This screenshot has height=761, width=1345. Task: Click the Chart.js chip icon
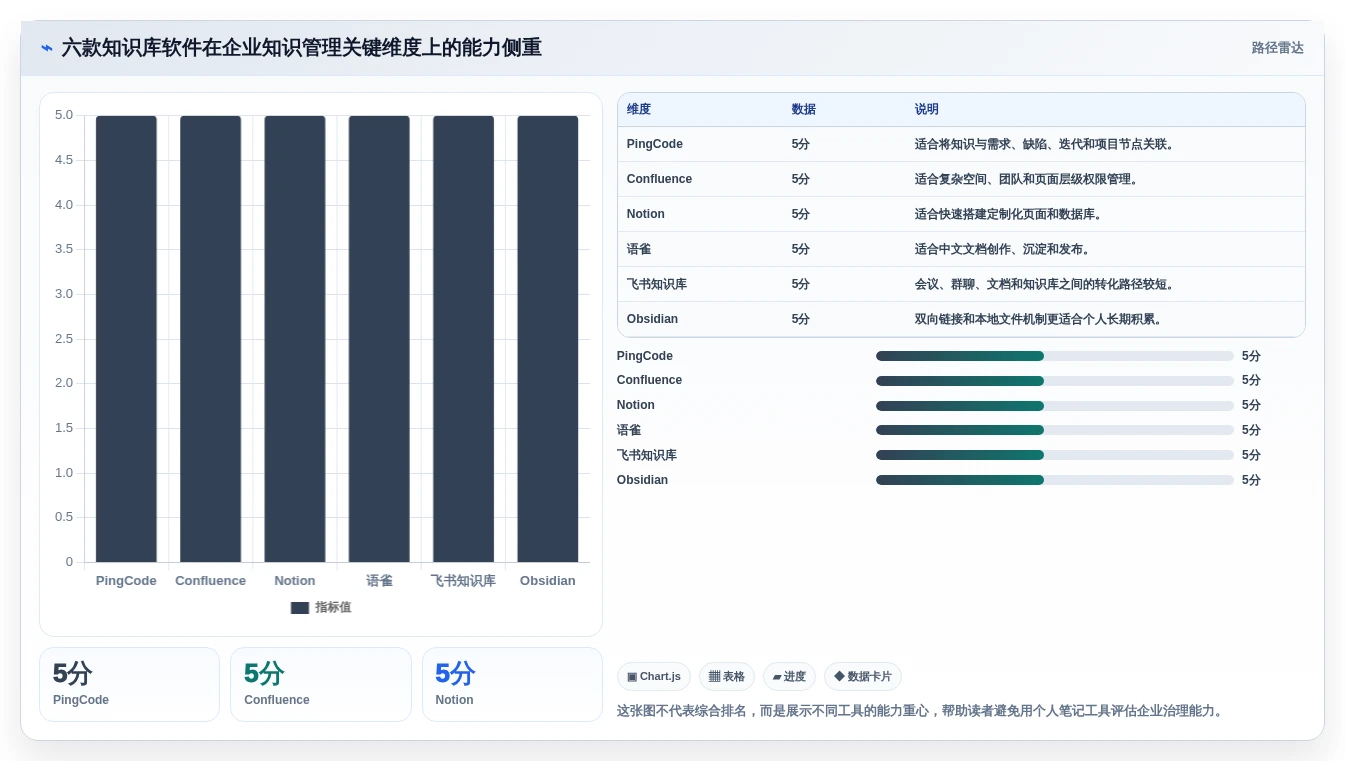(x=632, y=677)
